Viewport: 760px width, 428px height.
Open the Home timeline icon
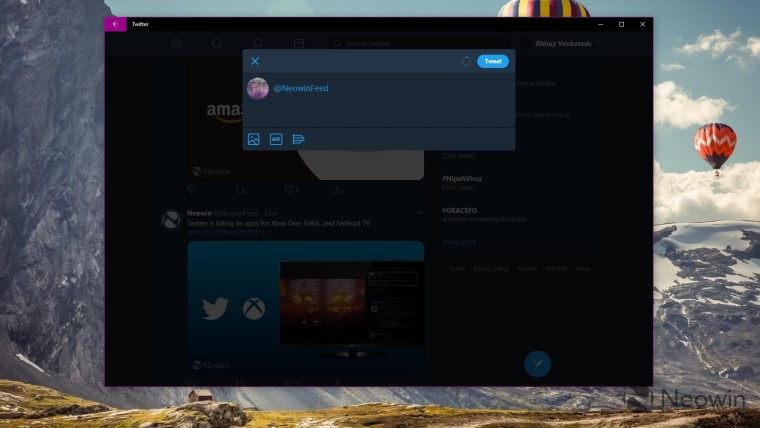[176, 44]
